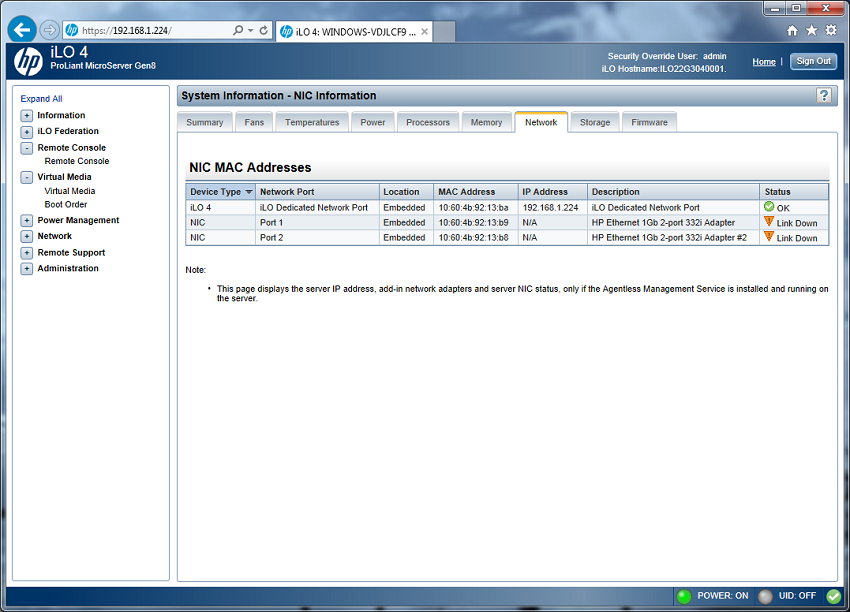Click the browser Back arrow button
The image size is (850, 612).
[22, 30]
